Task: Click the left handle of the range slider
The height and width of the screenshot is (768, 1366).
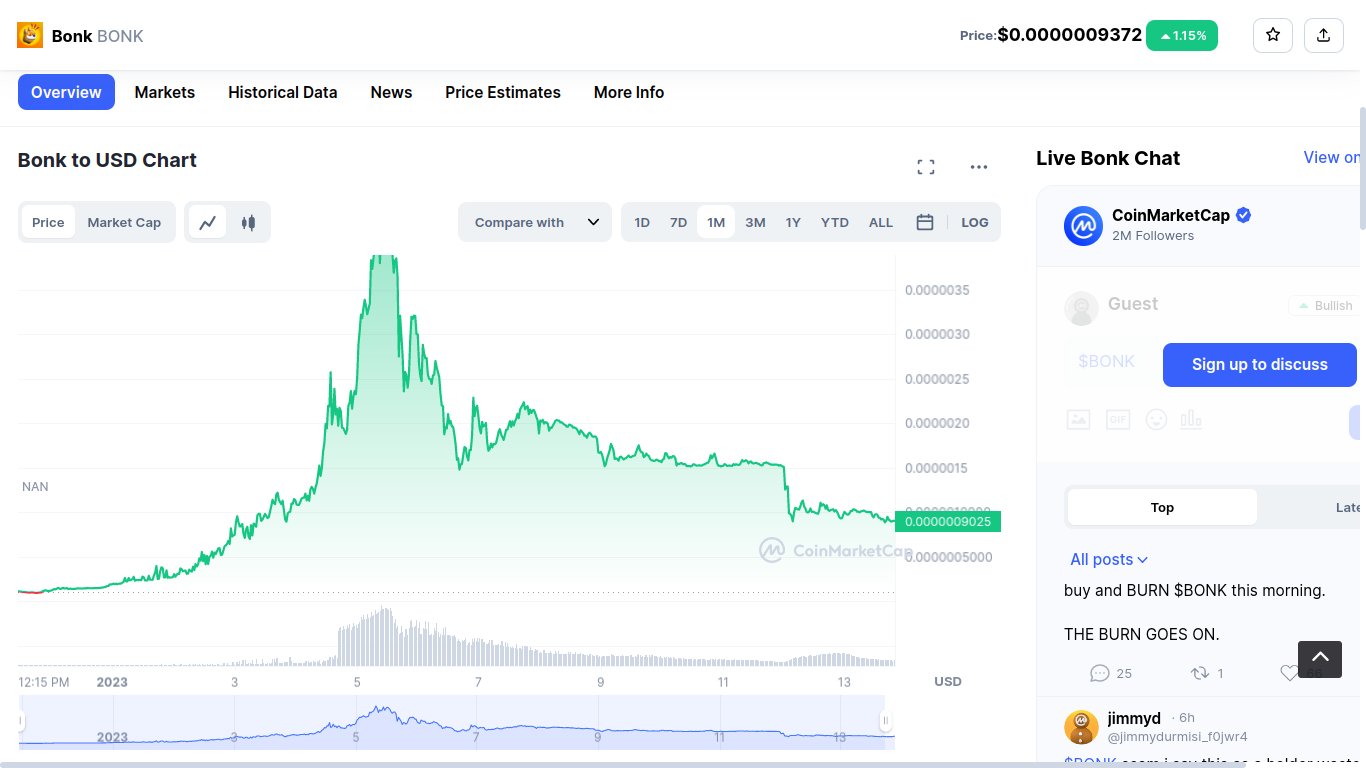Action: pos(20,721)
